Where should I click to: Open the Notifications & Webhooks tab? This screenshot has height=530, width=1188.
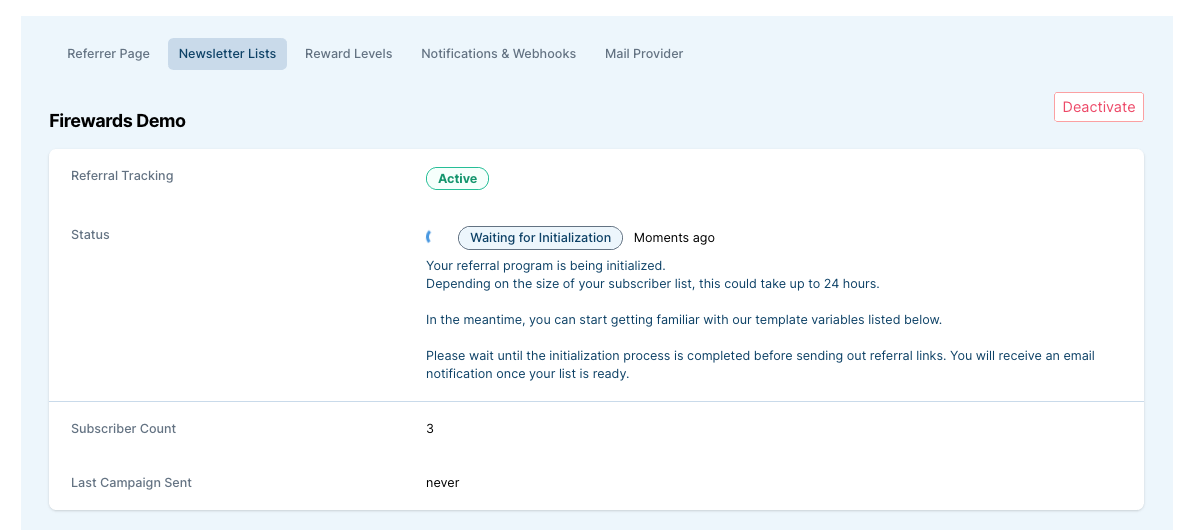(x=499, y=54)
